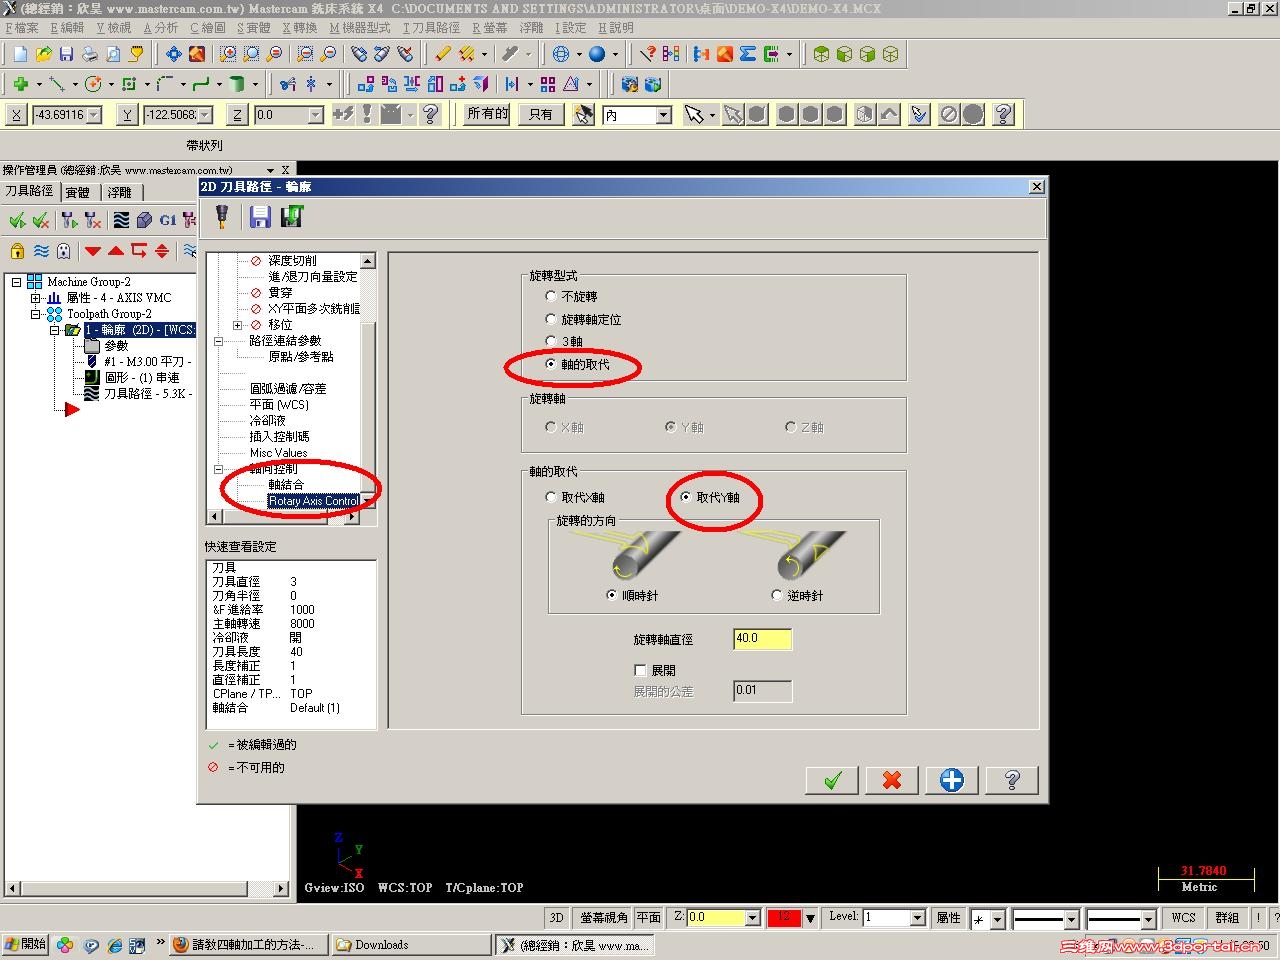Screen dimensions: 1280x960
Task: Collapse the Toolpath Group-2 node
Action: tap(36, 314)
